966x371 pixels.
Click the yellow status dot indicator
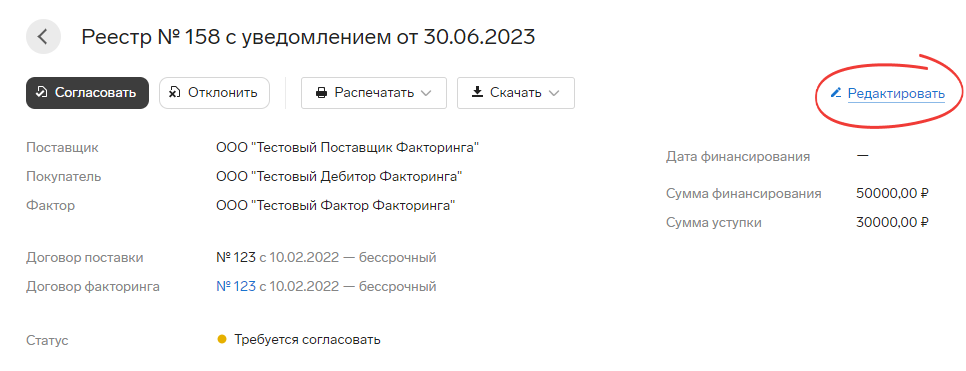tap(222, 340)
